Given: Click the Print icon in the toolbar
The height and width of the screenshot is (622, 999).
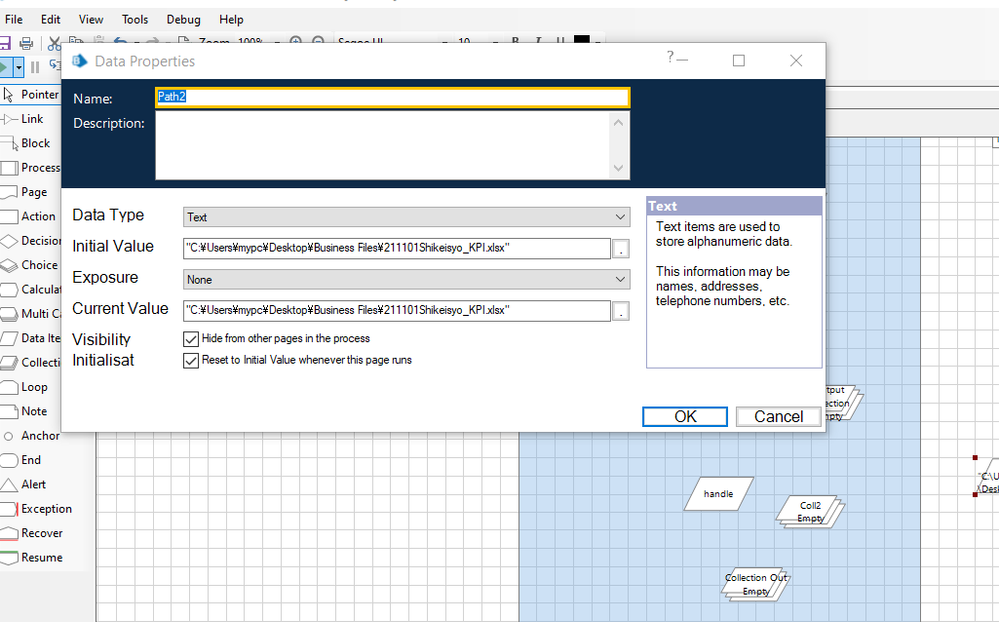Looking at the screenshot, I should tap(27, 43).
